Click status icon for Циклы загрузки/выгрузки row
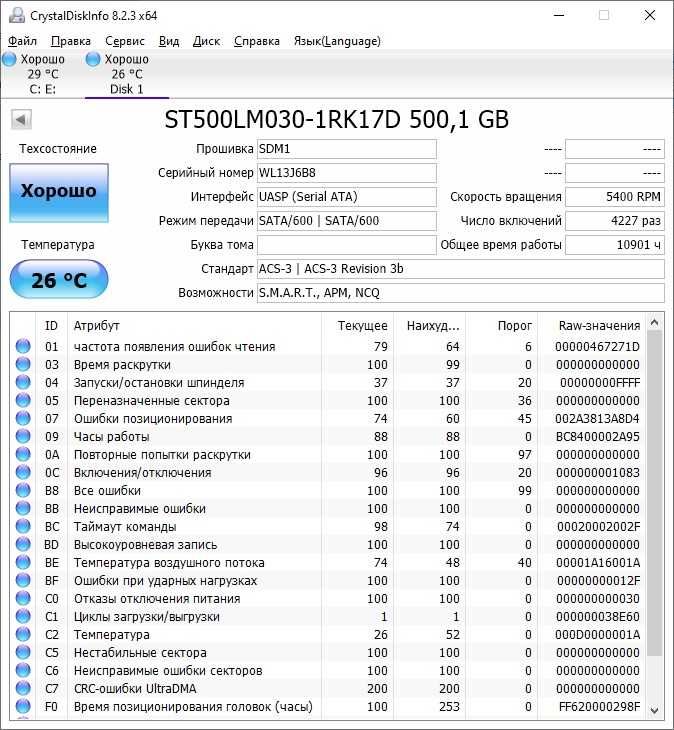The height and width of the screenshot is (730, 674). [23, 616]
